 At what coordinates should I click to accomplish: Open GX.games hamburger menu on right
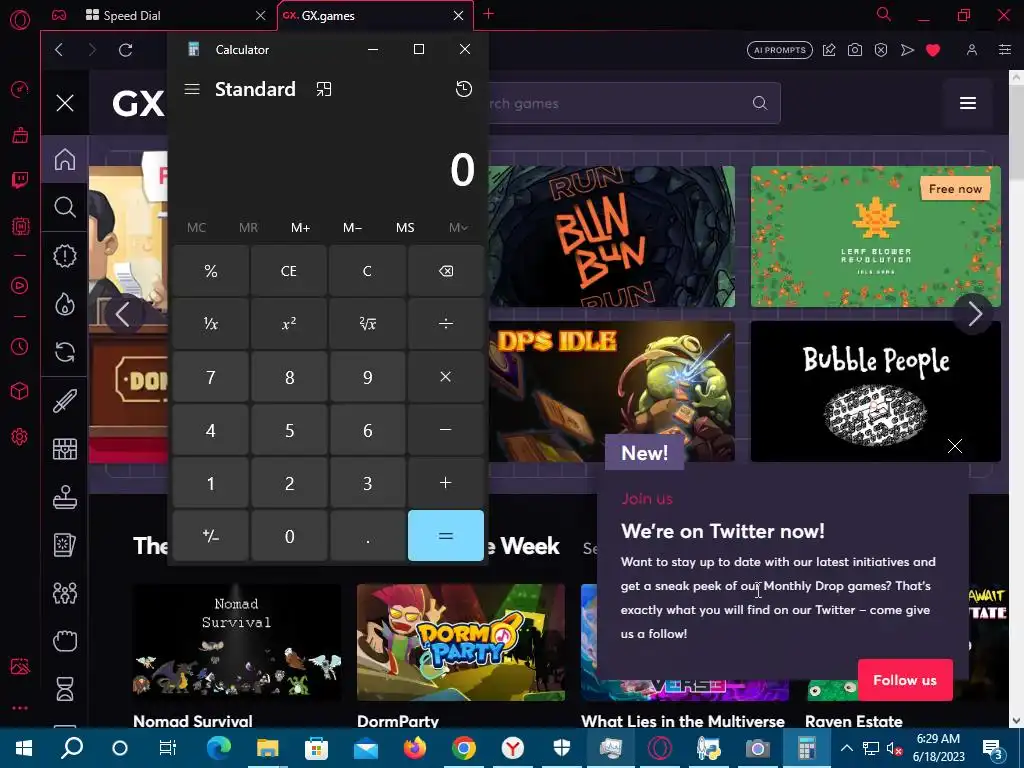[968, 103]
